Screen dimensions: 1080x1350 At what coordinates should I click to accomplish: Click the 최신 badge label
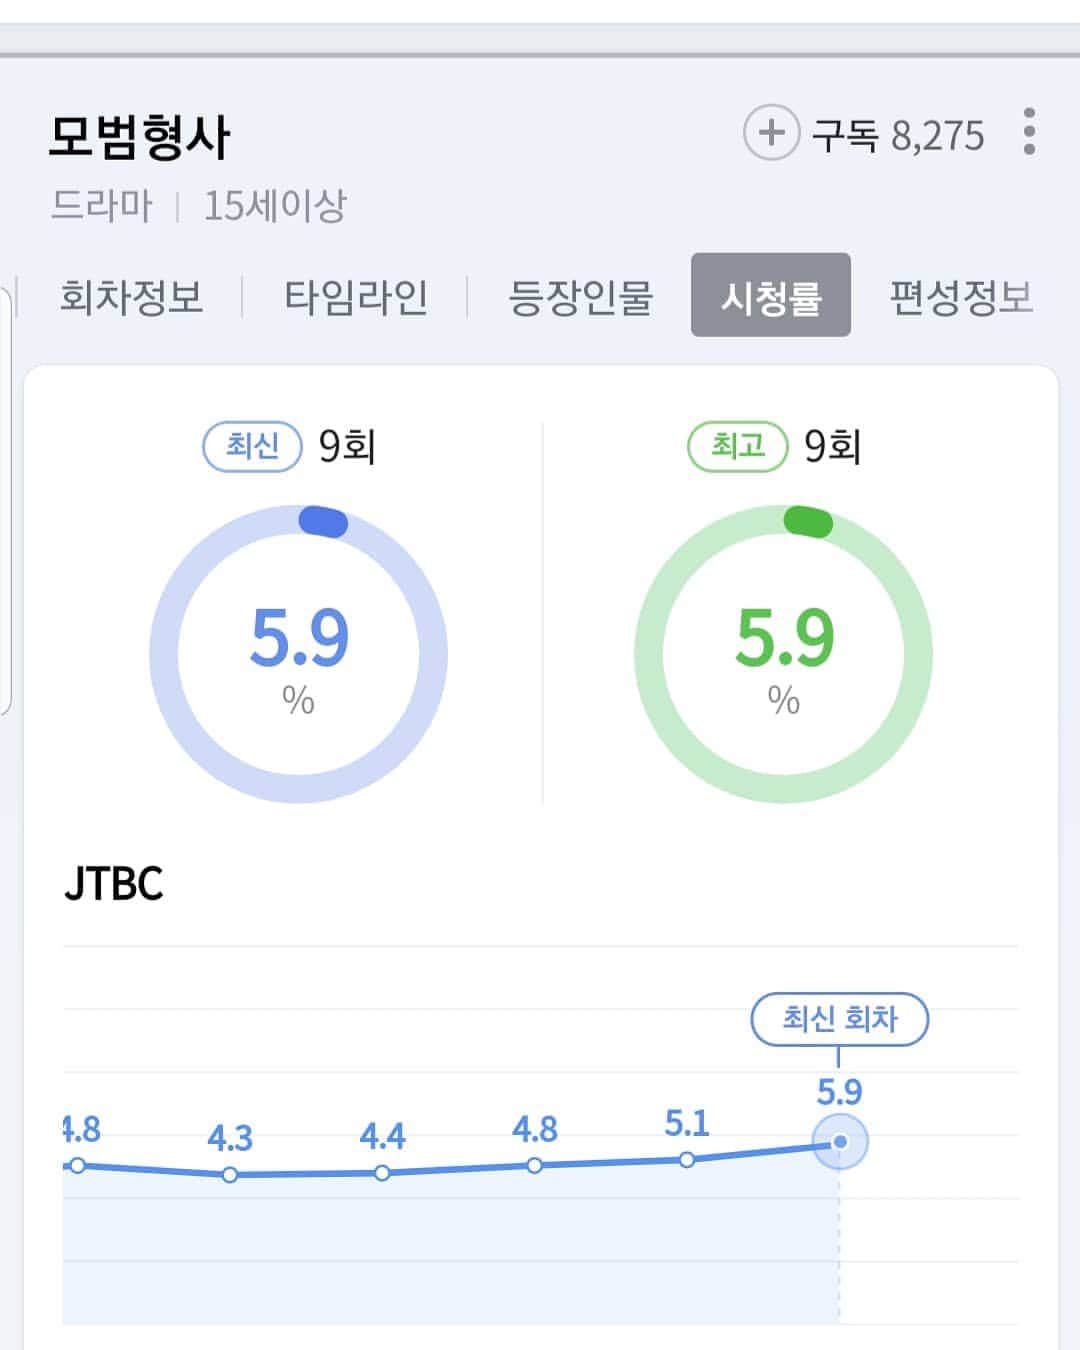click(x=252, y=446)
